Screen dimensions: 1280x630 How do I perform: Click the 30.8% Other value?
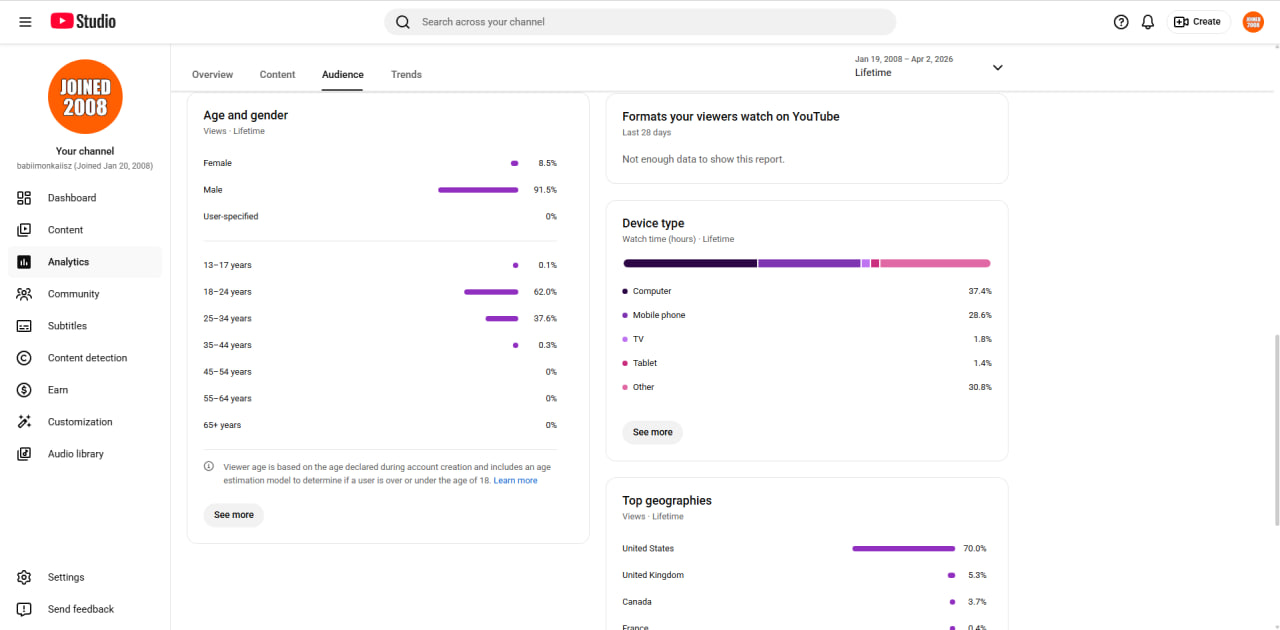click(980, 387)
